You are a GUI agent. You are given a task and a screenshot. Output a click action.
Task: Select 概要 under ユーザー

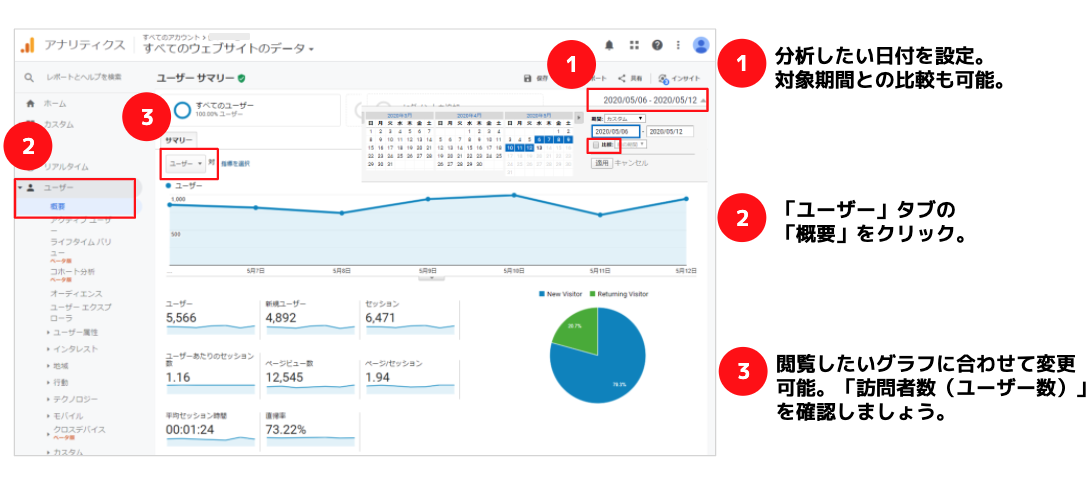pyautogui.click(x=59, y=206)
